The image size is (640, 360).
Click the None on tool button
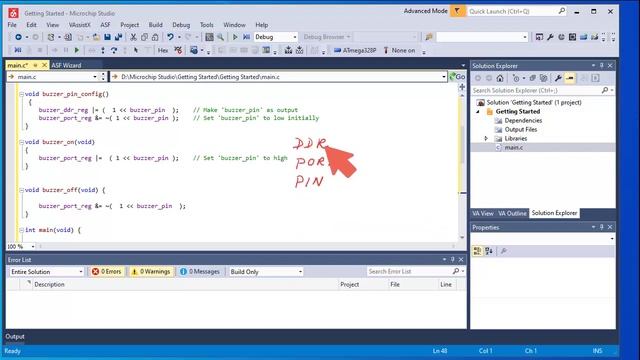tap(399, 50)
